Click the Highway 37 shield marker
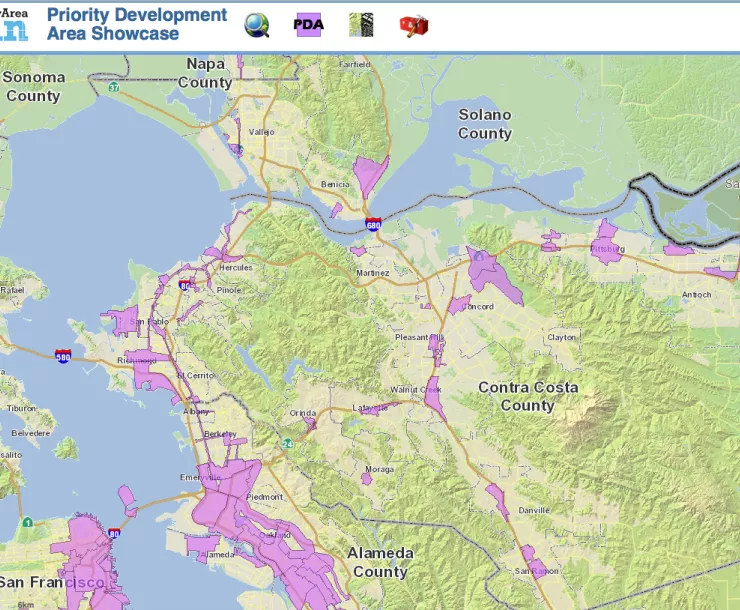This screenshot has width=740, height=610. click(114, 88)
